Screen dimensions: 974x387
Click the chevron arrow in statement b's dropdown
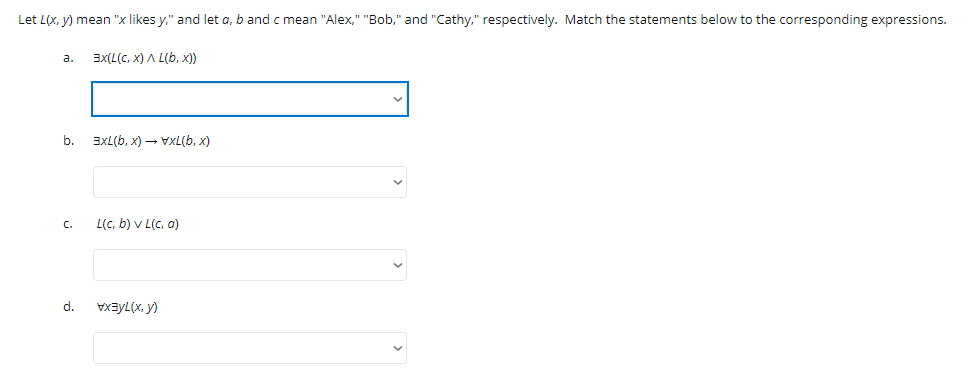point(398,182)
